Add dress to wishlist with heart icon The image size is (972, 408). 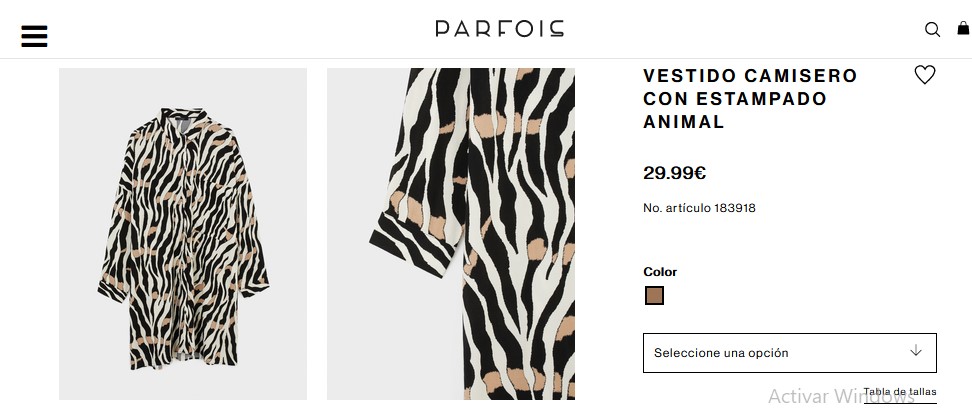coord(925,75)
